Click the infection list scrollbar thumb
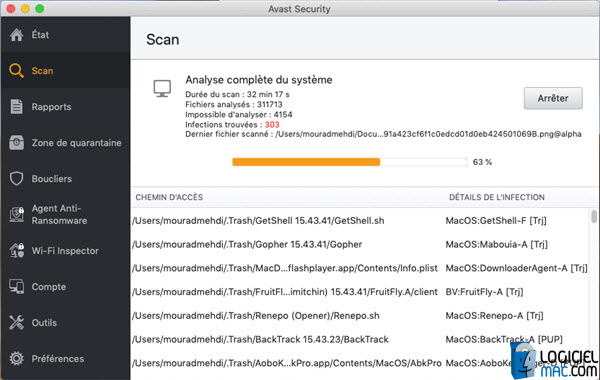Screen dimensions: 600x380 point(594,216)
